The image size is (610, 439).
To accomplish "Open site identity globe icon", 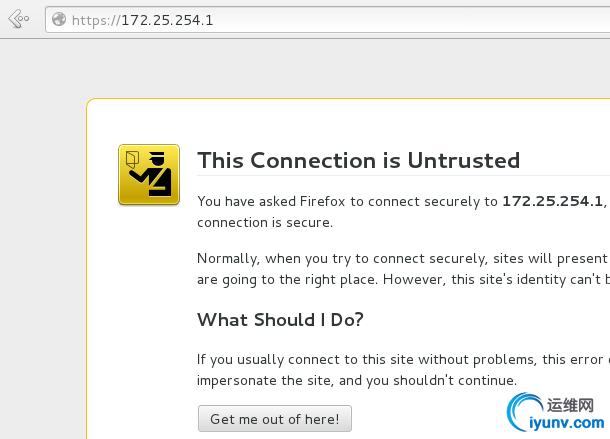I will pos(59,19).
